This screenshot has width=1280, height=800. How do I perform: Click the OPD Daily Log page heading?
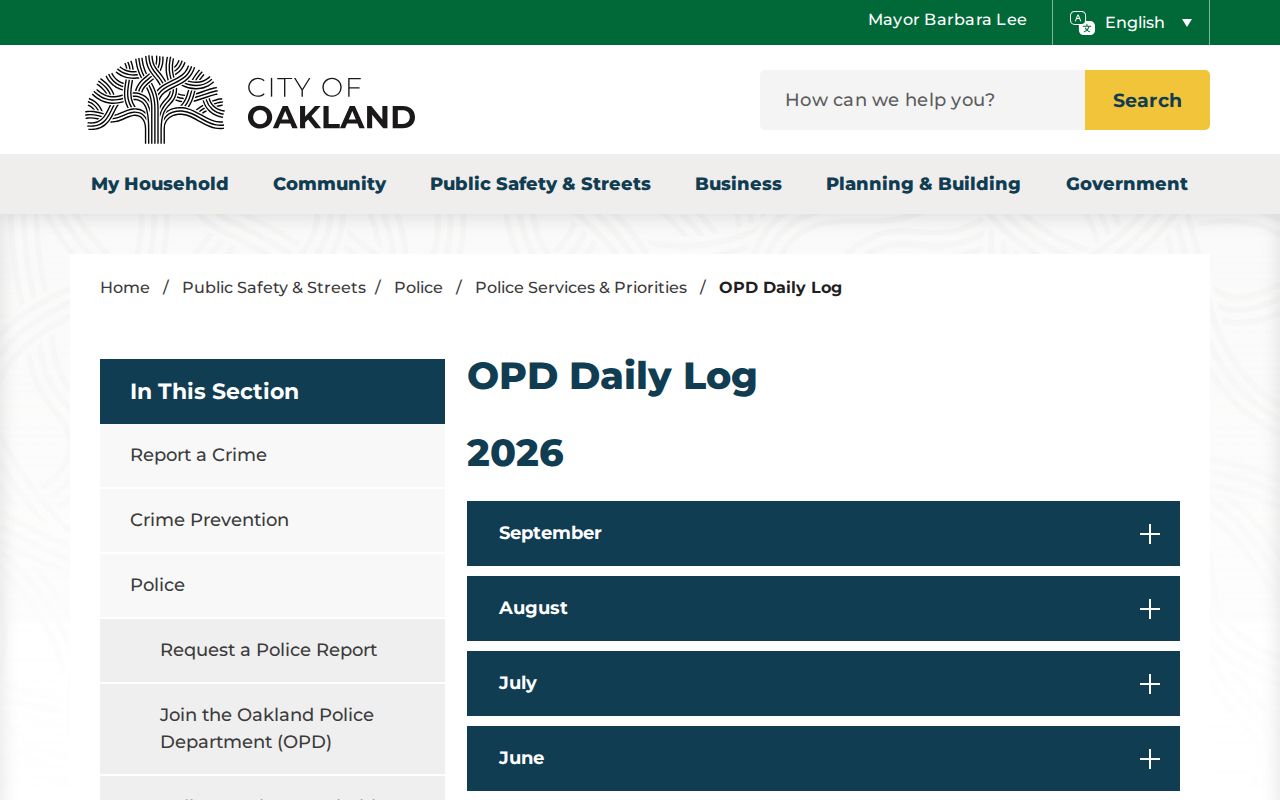612,376
